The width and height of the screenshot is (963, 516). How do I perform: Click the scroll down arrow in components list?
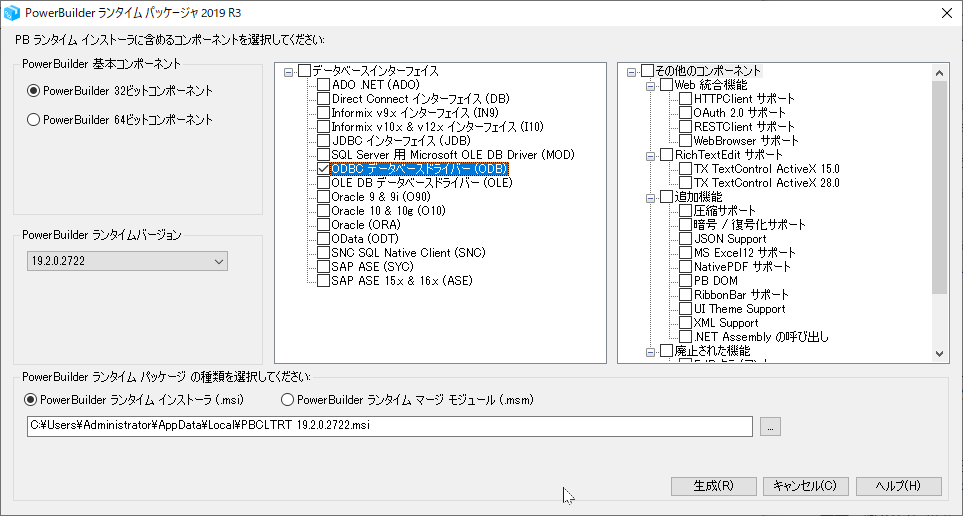(940, 353)
